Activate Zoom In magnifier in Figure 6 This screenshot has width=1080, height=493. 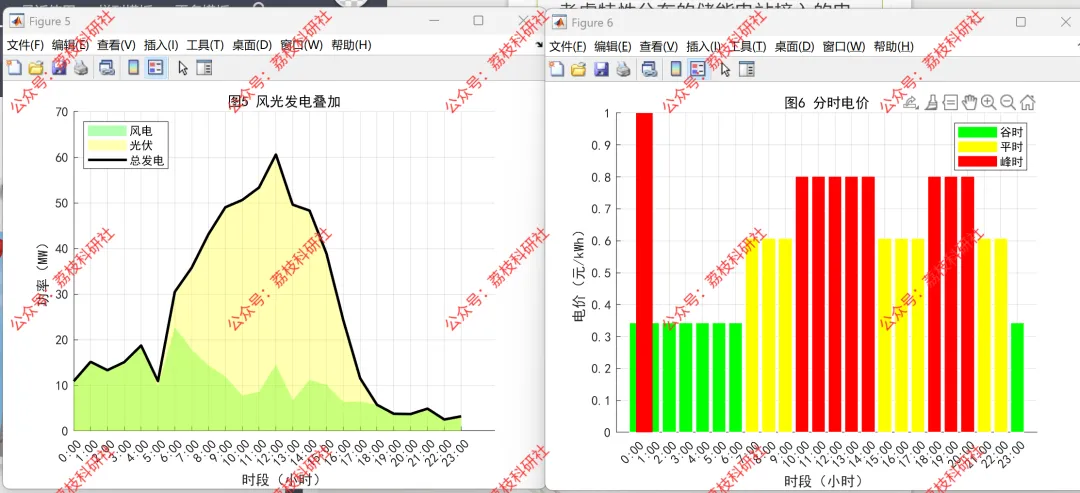(x=988, y=103)
